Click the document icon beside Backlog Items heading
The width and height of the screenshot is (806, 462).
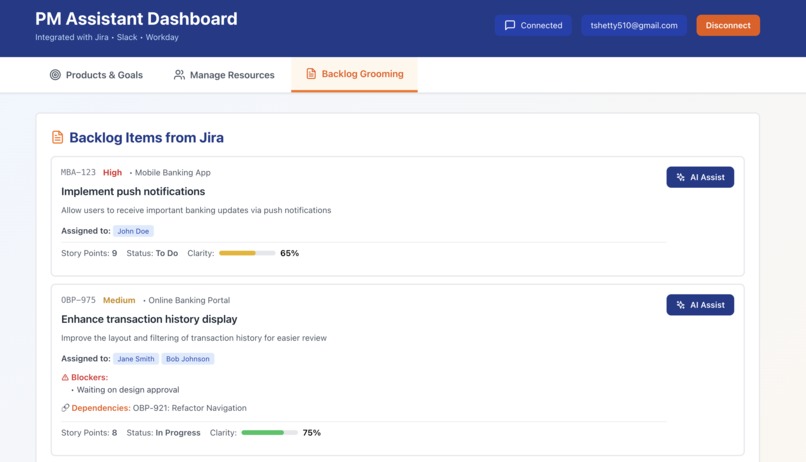click(x=58, y=137)
